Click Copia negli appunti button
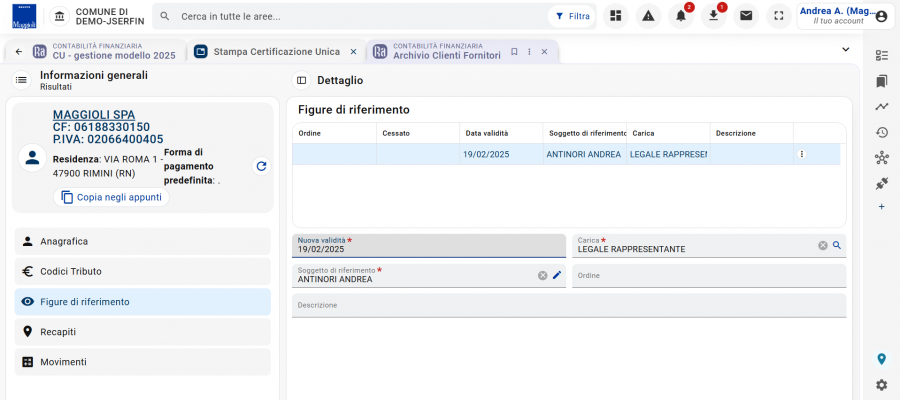 tap(111, 197)
